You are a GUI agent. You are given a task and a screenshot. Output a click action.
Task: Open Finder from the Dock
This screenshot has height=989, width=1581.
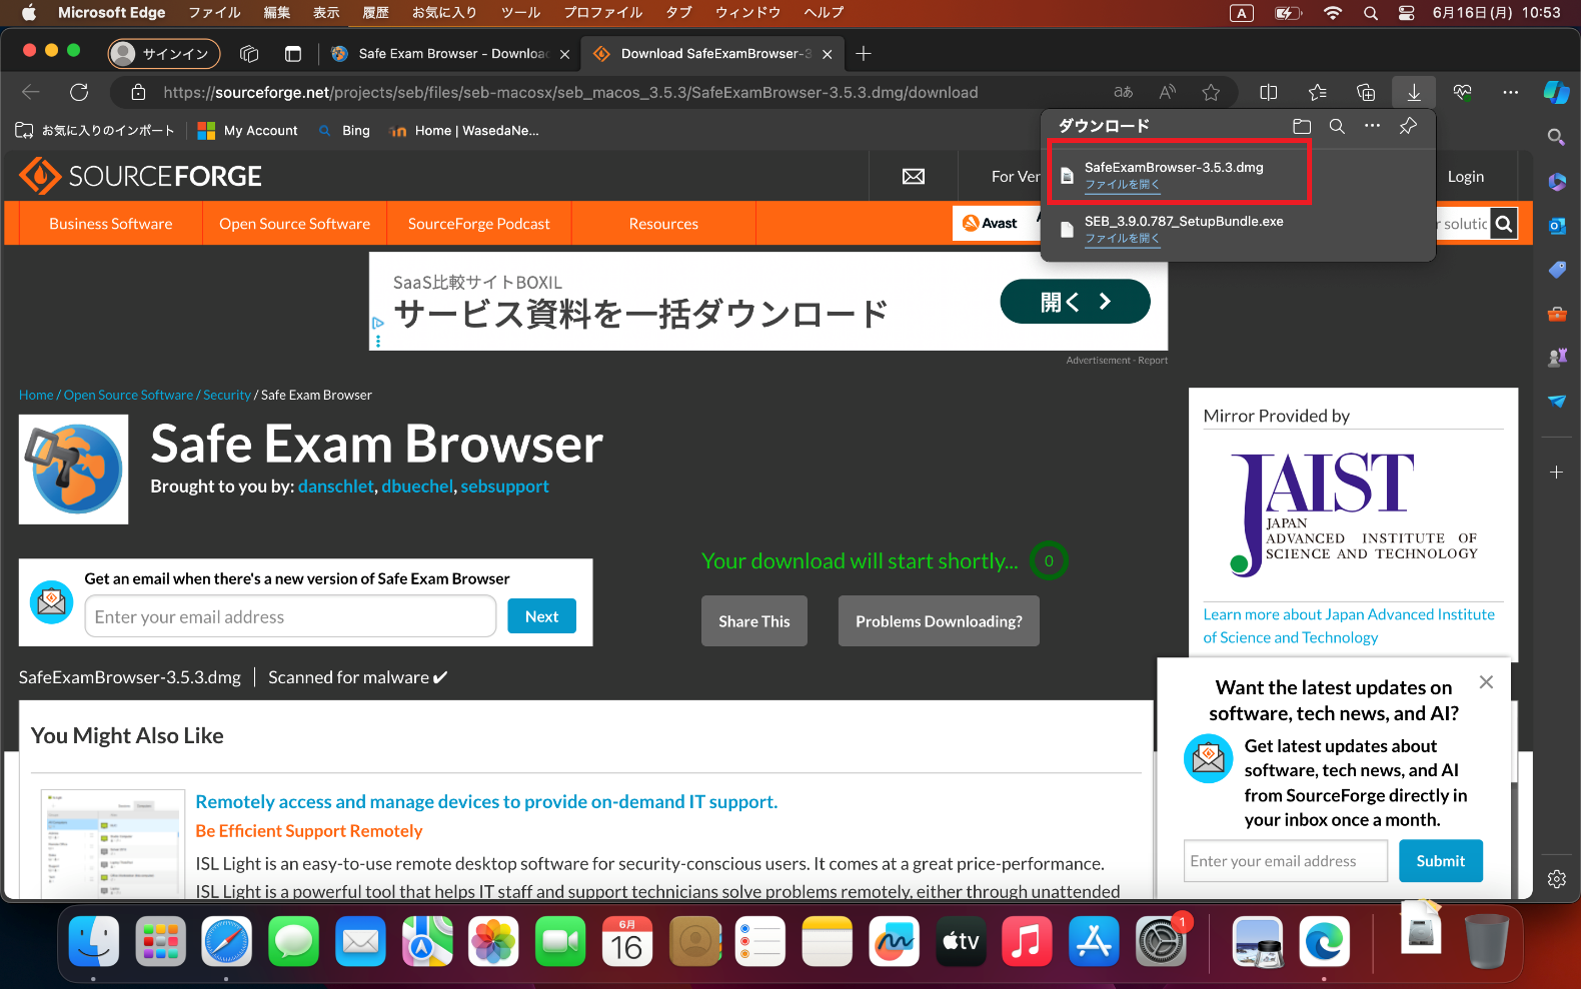tap(94, 941)
